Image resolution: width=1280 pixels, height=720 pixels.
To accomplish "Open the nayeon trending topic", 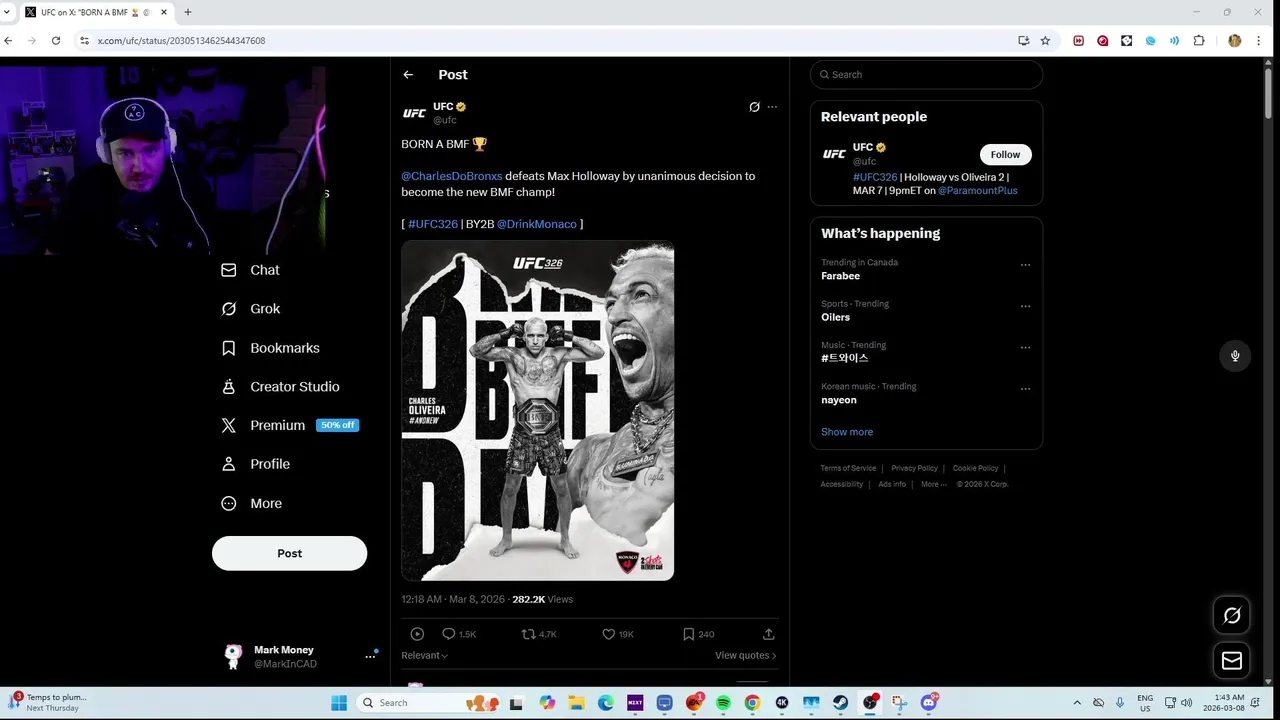I will pos(838,400).
